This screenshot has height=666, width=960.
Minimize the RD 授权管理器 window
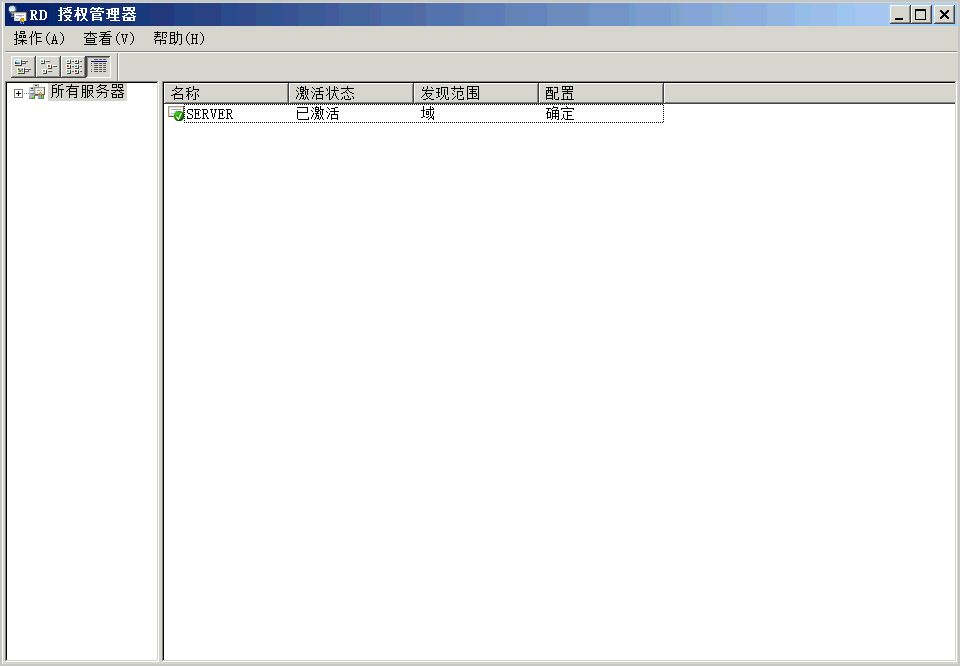tap(899, 14)
